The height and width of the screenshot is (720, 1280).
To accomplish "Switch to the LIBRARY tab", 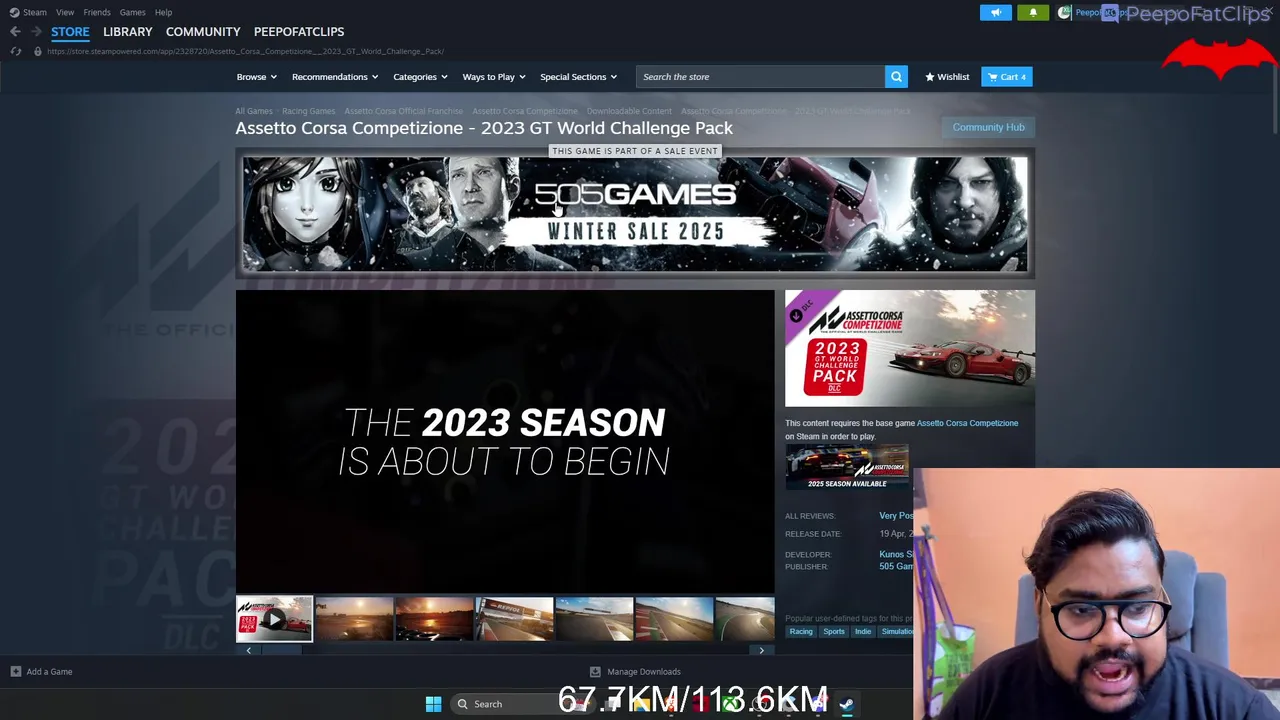I will (x=127, y=32).
